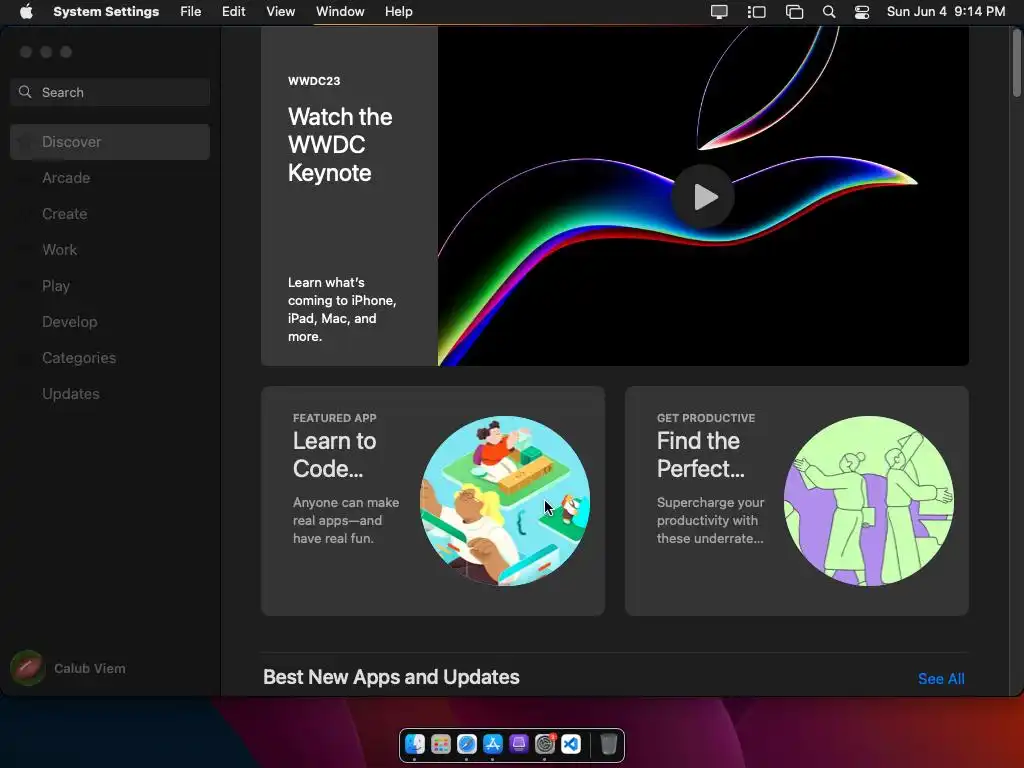
Task: Select Discover in the sidebar
Action: coord(110,142)
